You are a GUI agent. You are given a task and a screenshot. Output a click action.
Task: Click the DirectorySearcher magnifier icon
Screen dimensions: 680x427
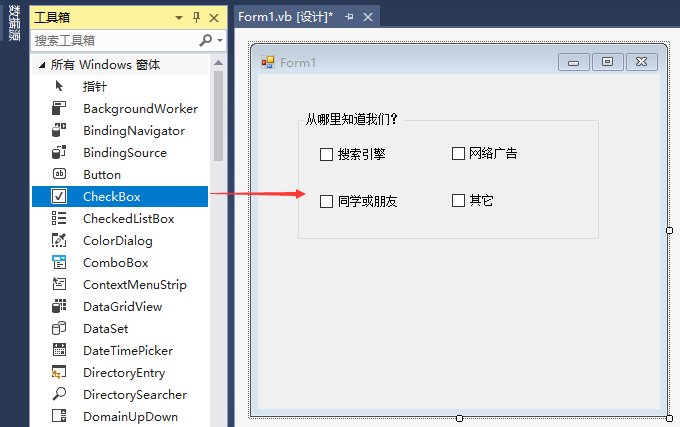pyautogui.click(x=59, y=394)
